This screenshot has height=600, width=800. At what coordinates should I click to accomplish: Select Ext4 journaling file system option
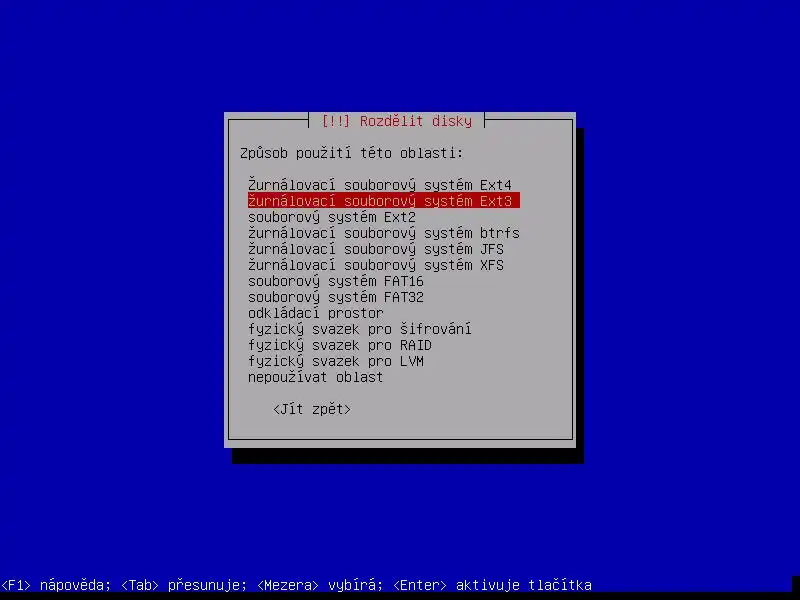pos(380,185)
